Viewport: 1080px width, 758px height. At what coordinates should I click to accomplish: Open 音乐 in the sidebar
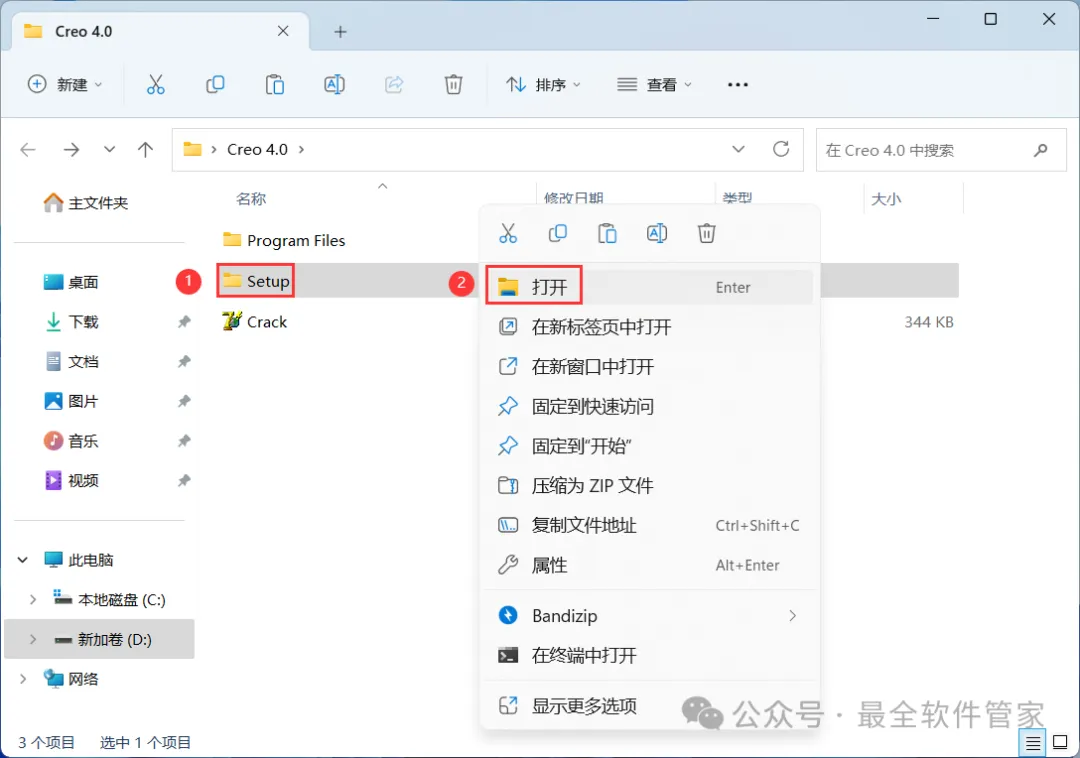pos(71,441)
